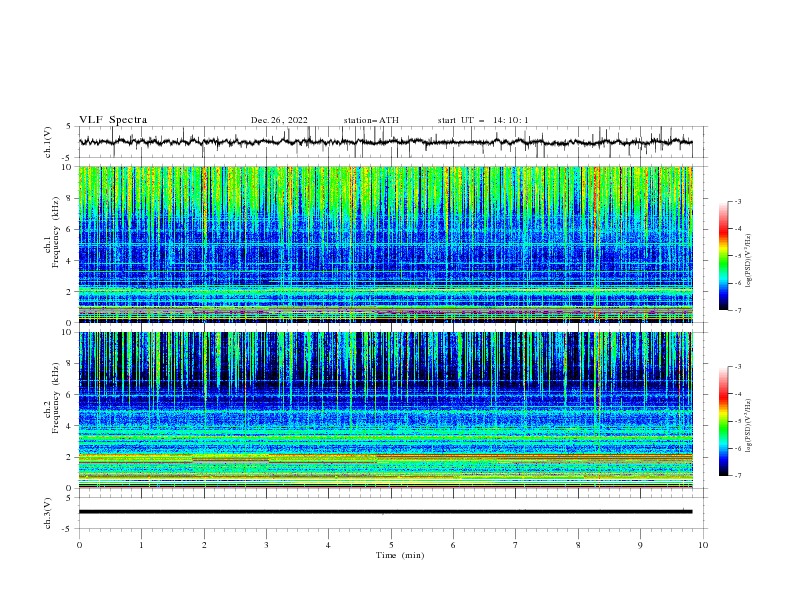This screenshot has width=792, height=612.
Task: Click the ch.1 spectrogram panel
Action: pyautogui.click(x=385, y=244)
